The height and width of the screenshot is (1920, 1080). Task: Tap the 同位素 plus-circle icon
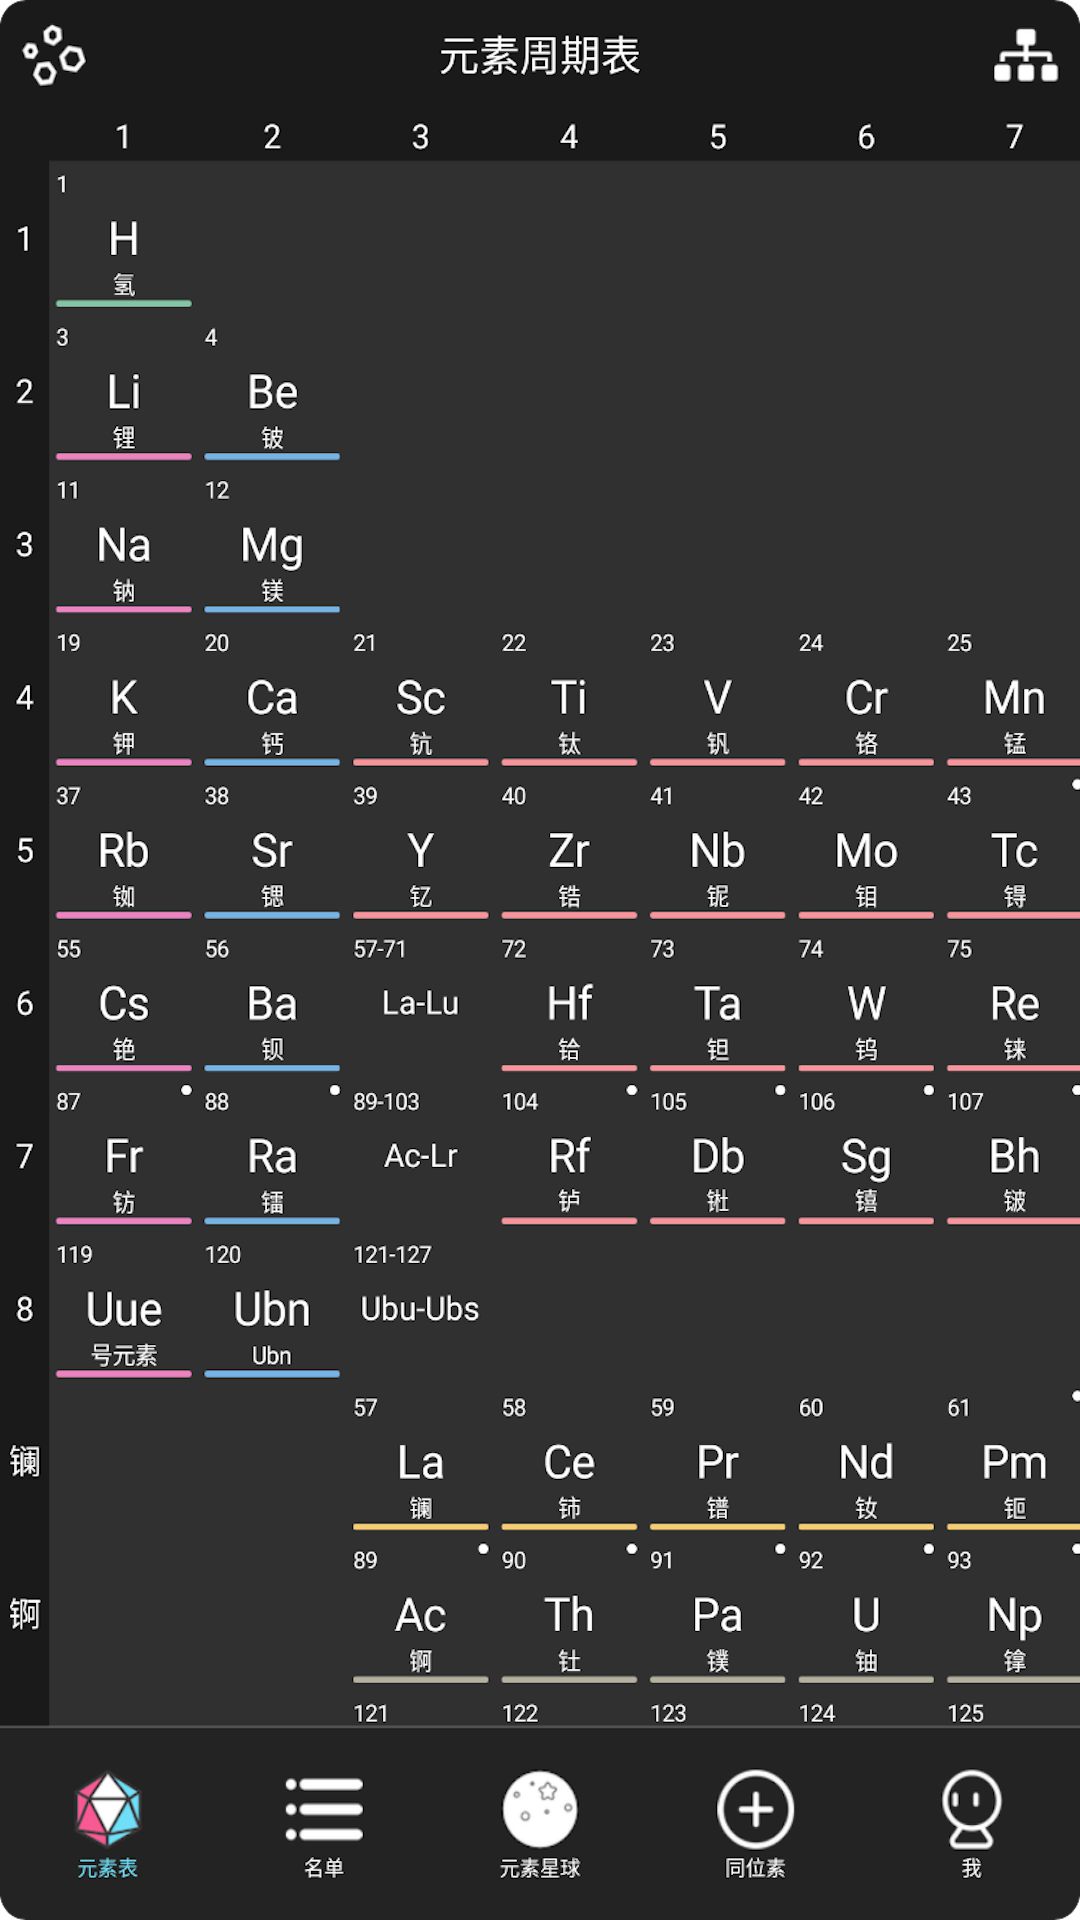[756, 1809]
